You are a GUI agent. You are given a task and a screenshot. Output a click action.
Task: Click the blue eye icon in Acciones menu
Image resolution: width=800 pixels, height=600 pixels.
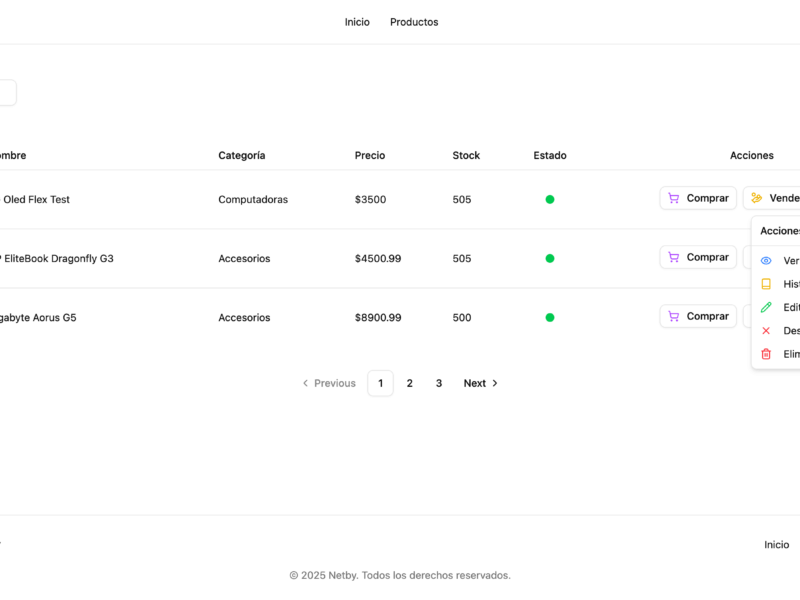[x=766, y=261]
